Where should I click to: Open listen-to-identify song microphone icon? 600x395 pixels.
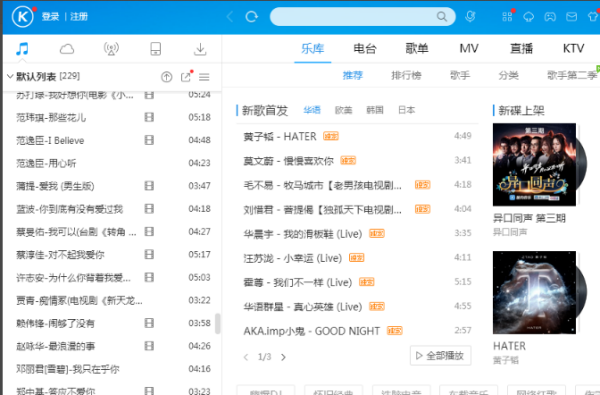tap(470, 16)
